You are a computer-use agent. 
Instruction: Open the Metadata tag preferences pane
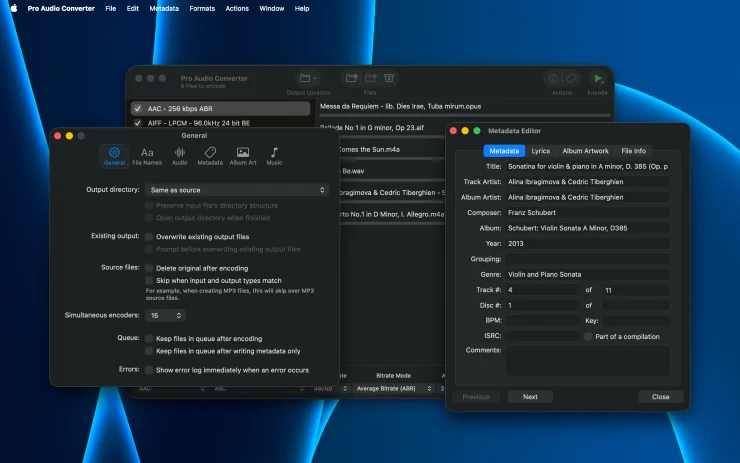(210, 156)
